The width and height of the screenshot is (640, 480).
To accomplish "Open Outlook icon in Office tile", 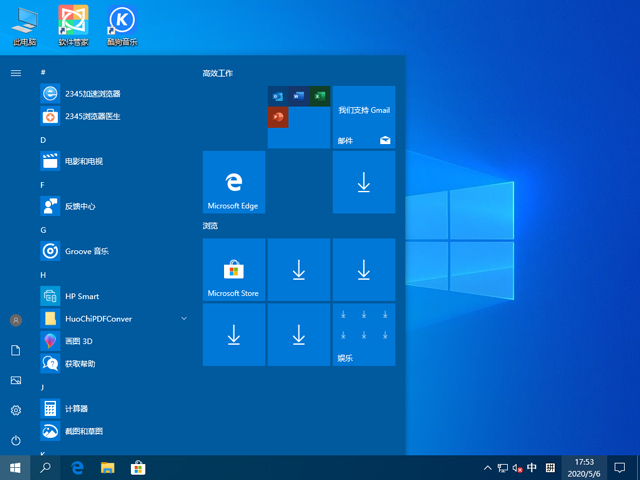I will [x=278, y=96].
